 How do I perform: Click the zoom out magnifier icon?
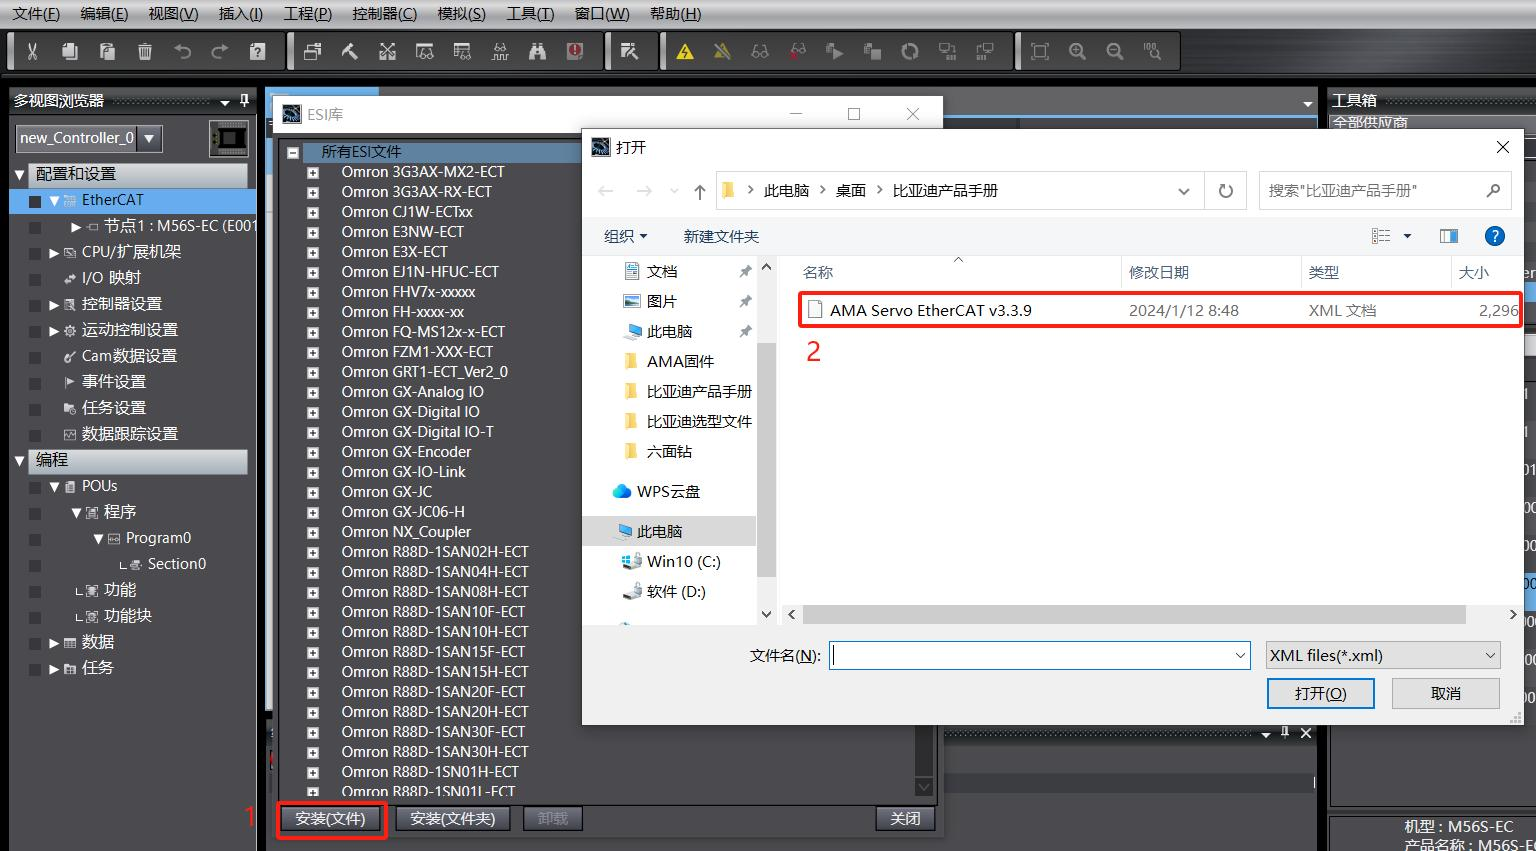(1115, 51)
